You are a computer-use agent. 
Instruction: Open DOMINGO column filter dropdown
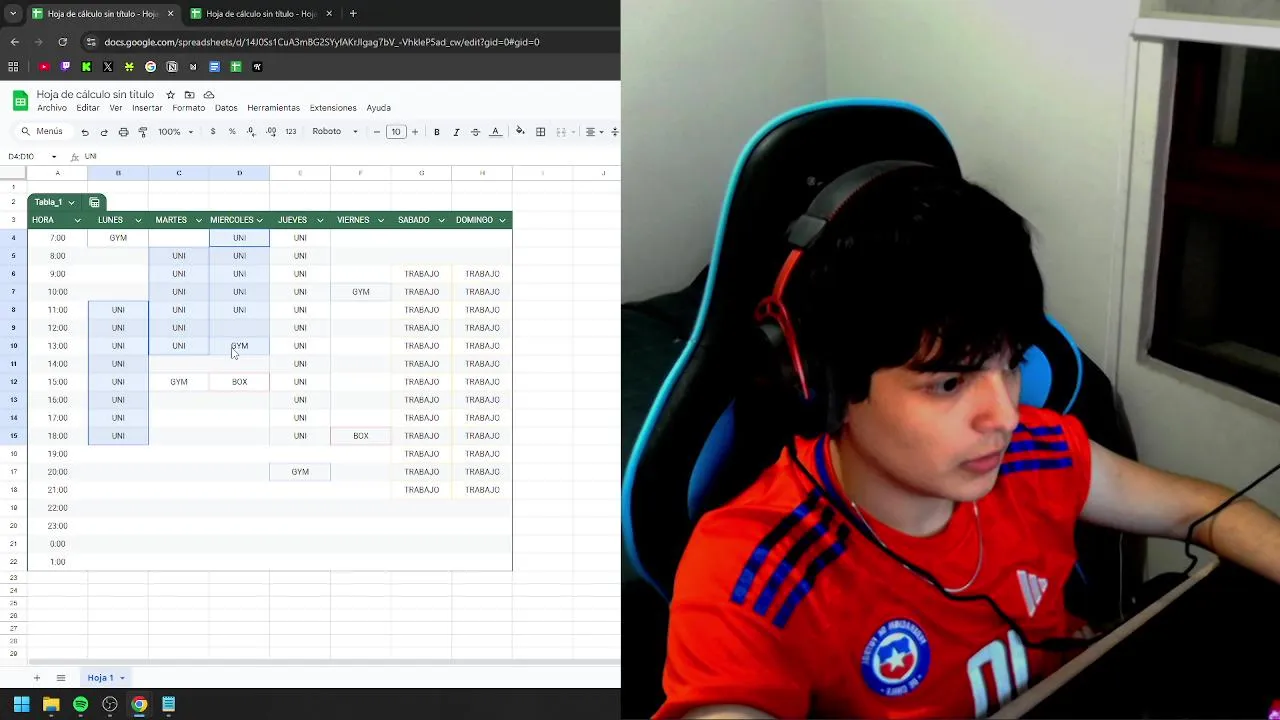click(x=502, y=220)
